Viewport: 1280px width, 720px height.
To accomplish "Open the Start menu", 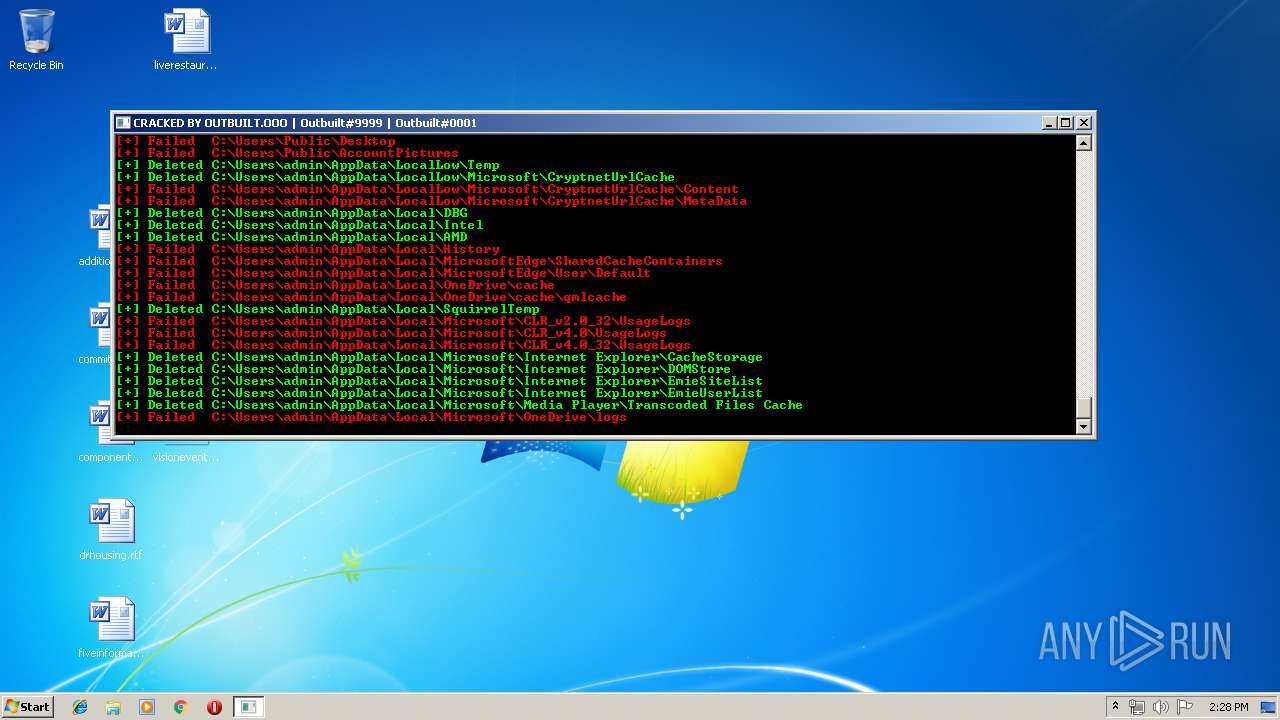I will coord(28,707).
